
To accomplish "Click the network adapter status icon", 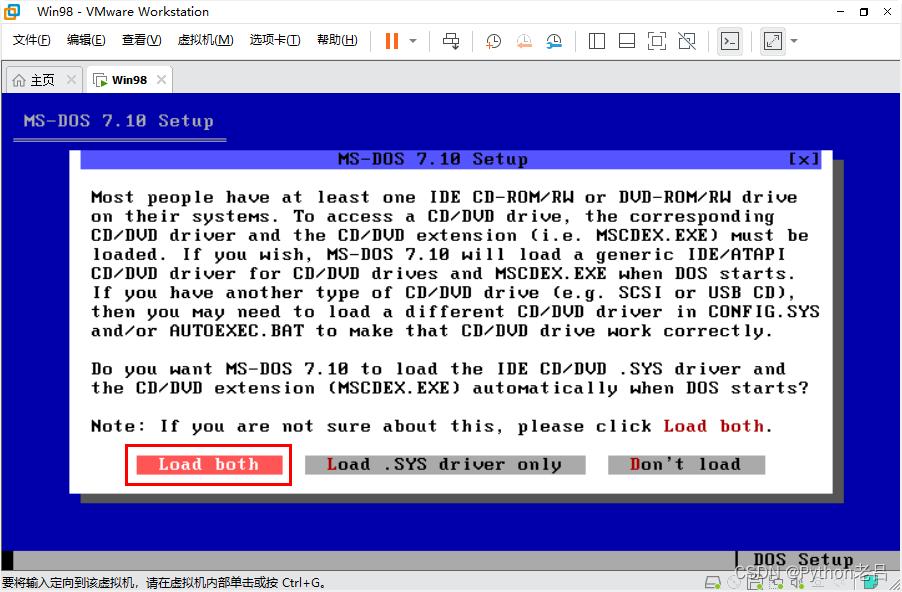I will click(775, 583).
